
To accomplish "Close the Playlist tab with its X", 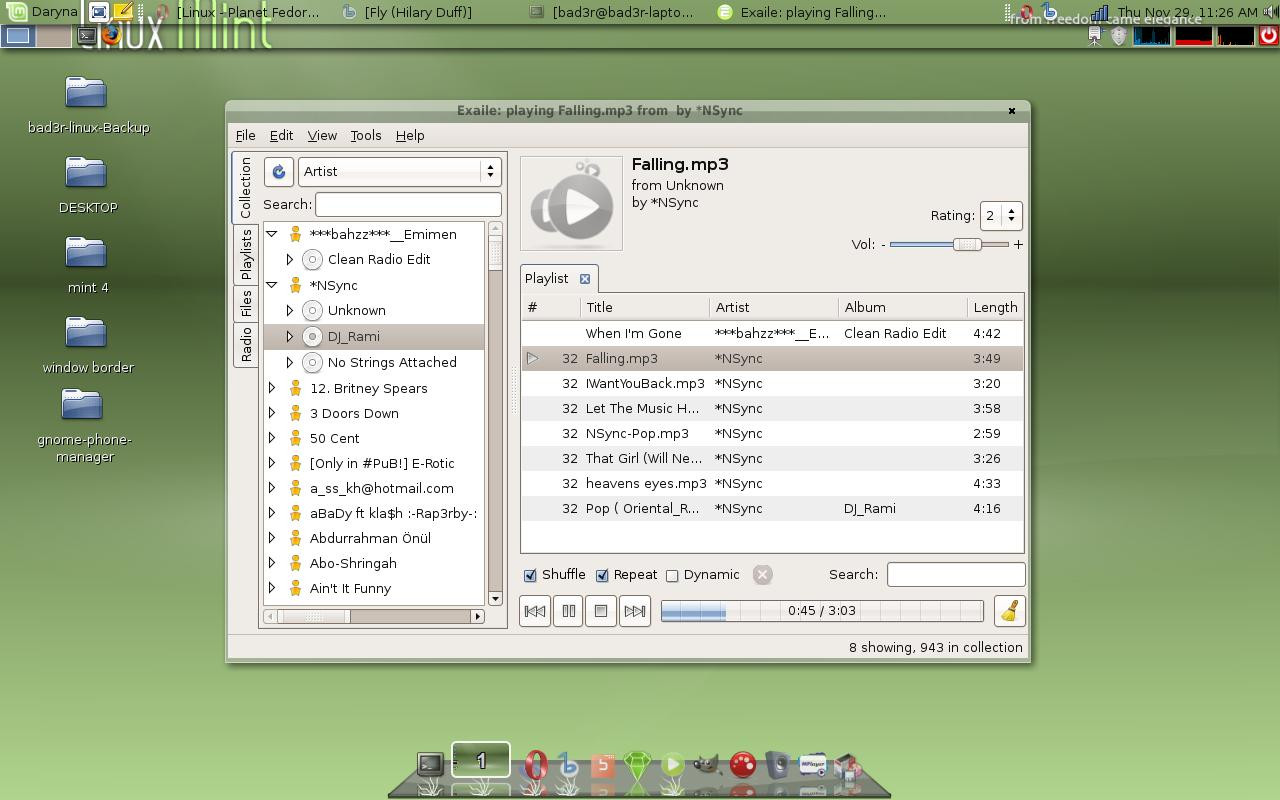I will pyautogui.click(x=585, y=279).
